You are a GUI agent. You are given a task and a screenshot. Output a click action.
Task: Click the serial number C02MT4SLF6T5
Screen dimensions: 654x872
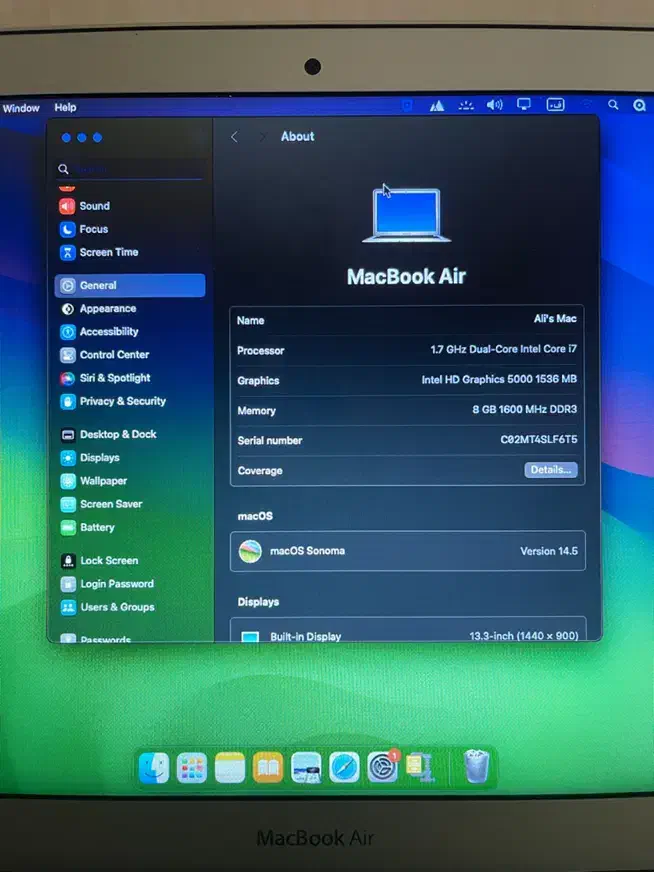[539, 439]
